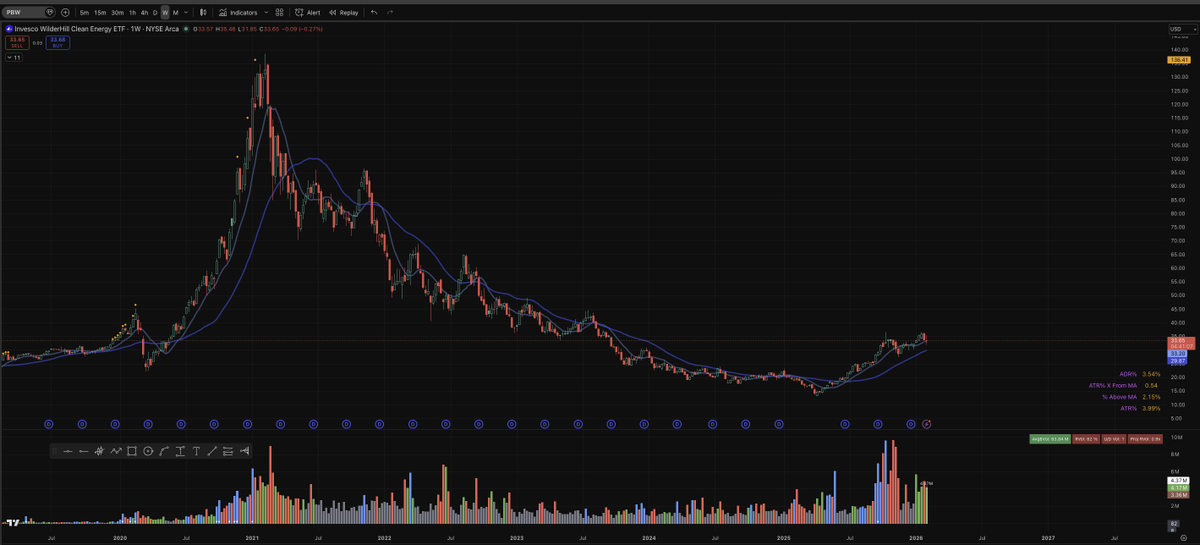Switch to the daily D timeframe
The image size is (1200, 545).
pyautogui.click(x=155, y=12)
